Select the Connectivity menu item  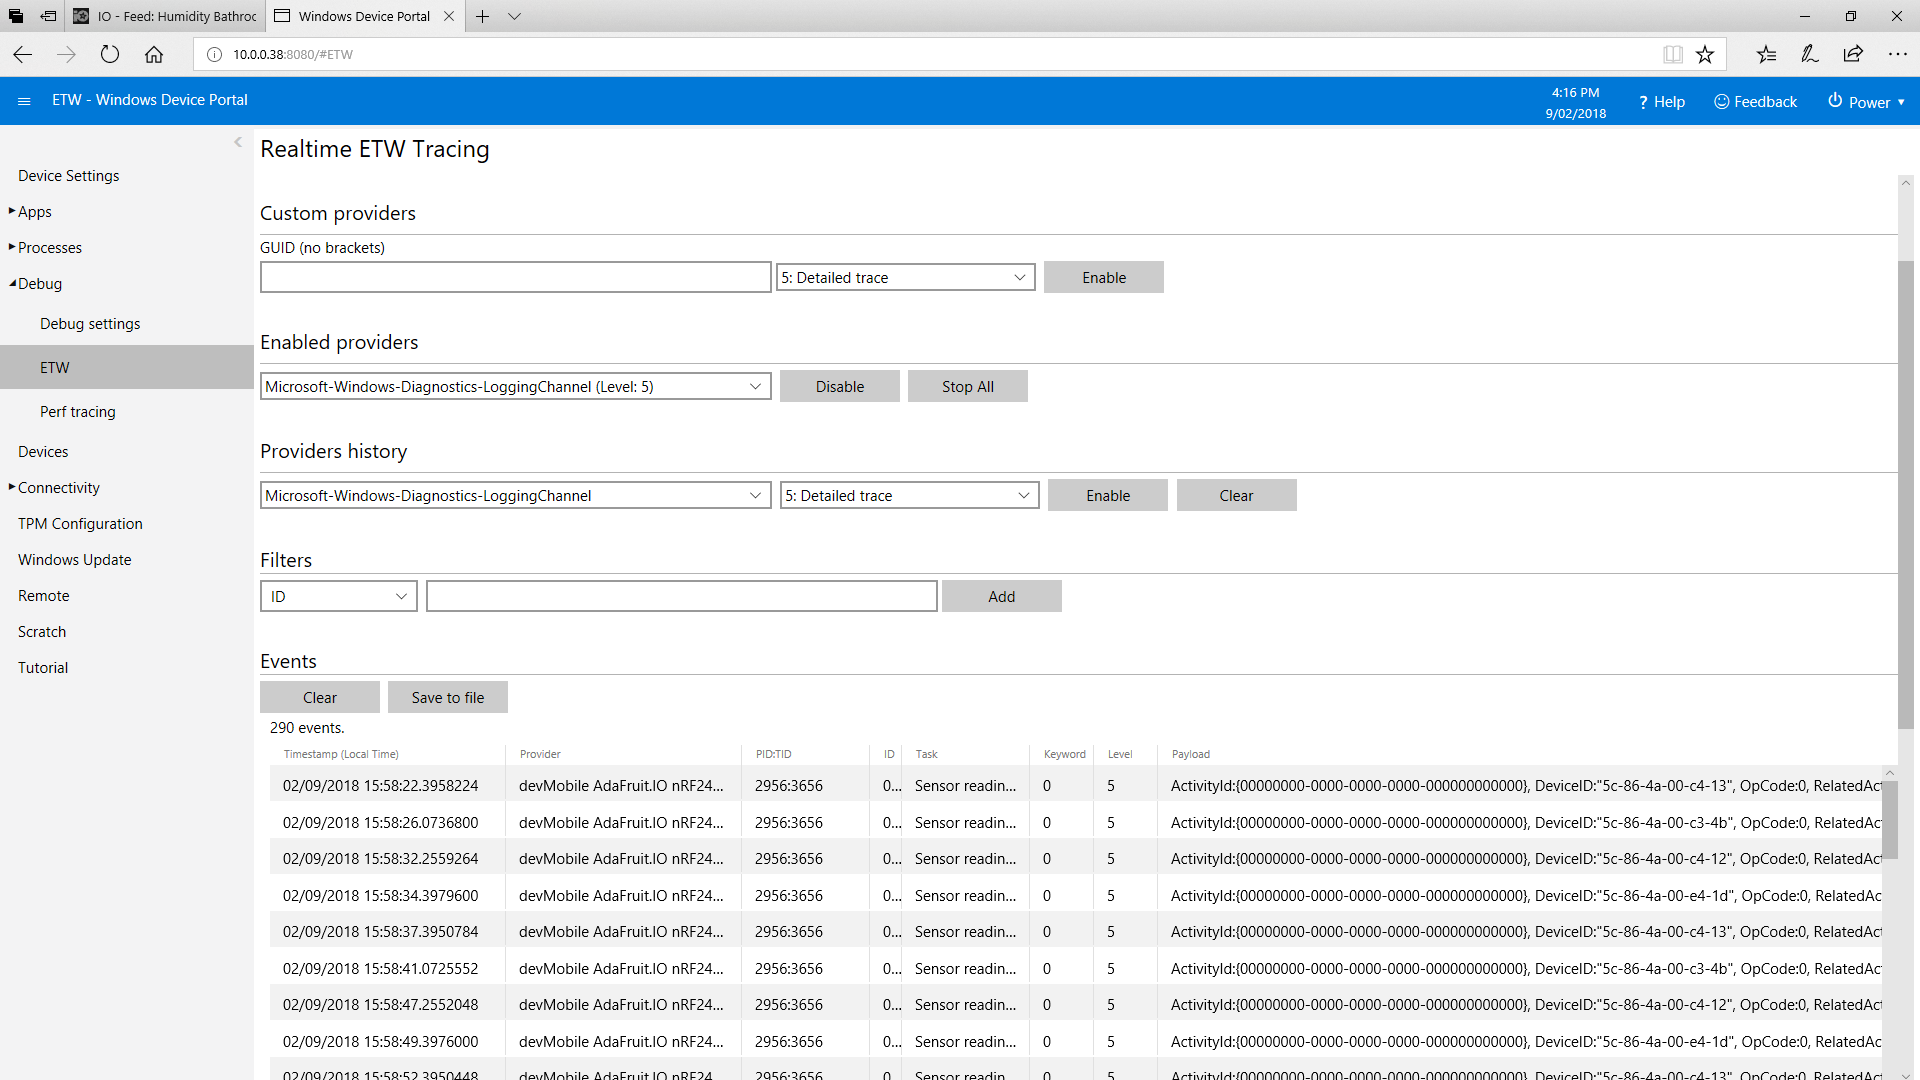pyautogui.click(x=58, y=488)
